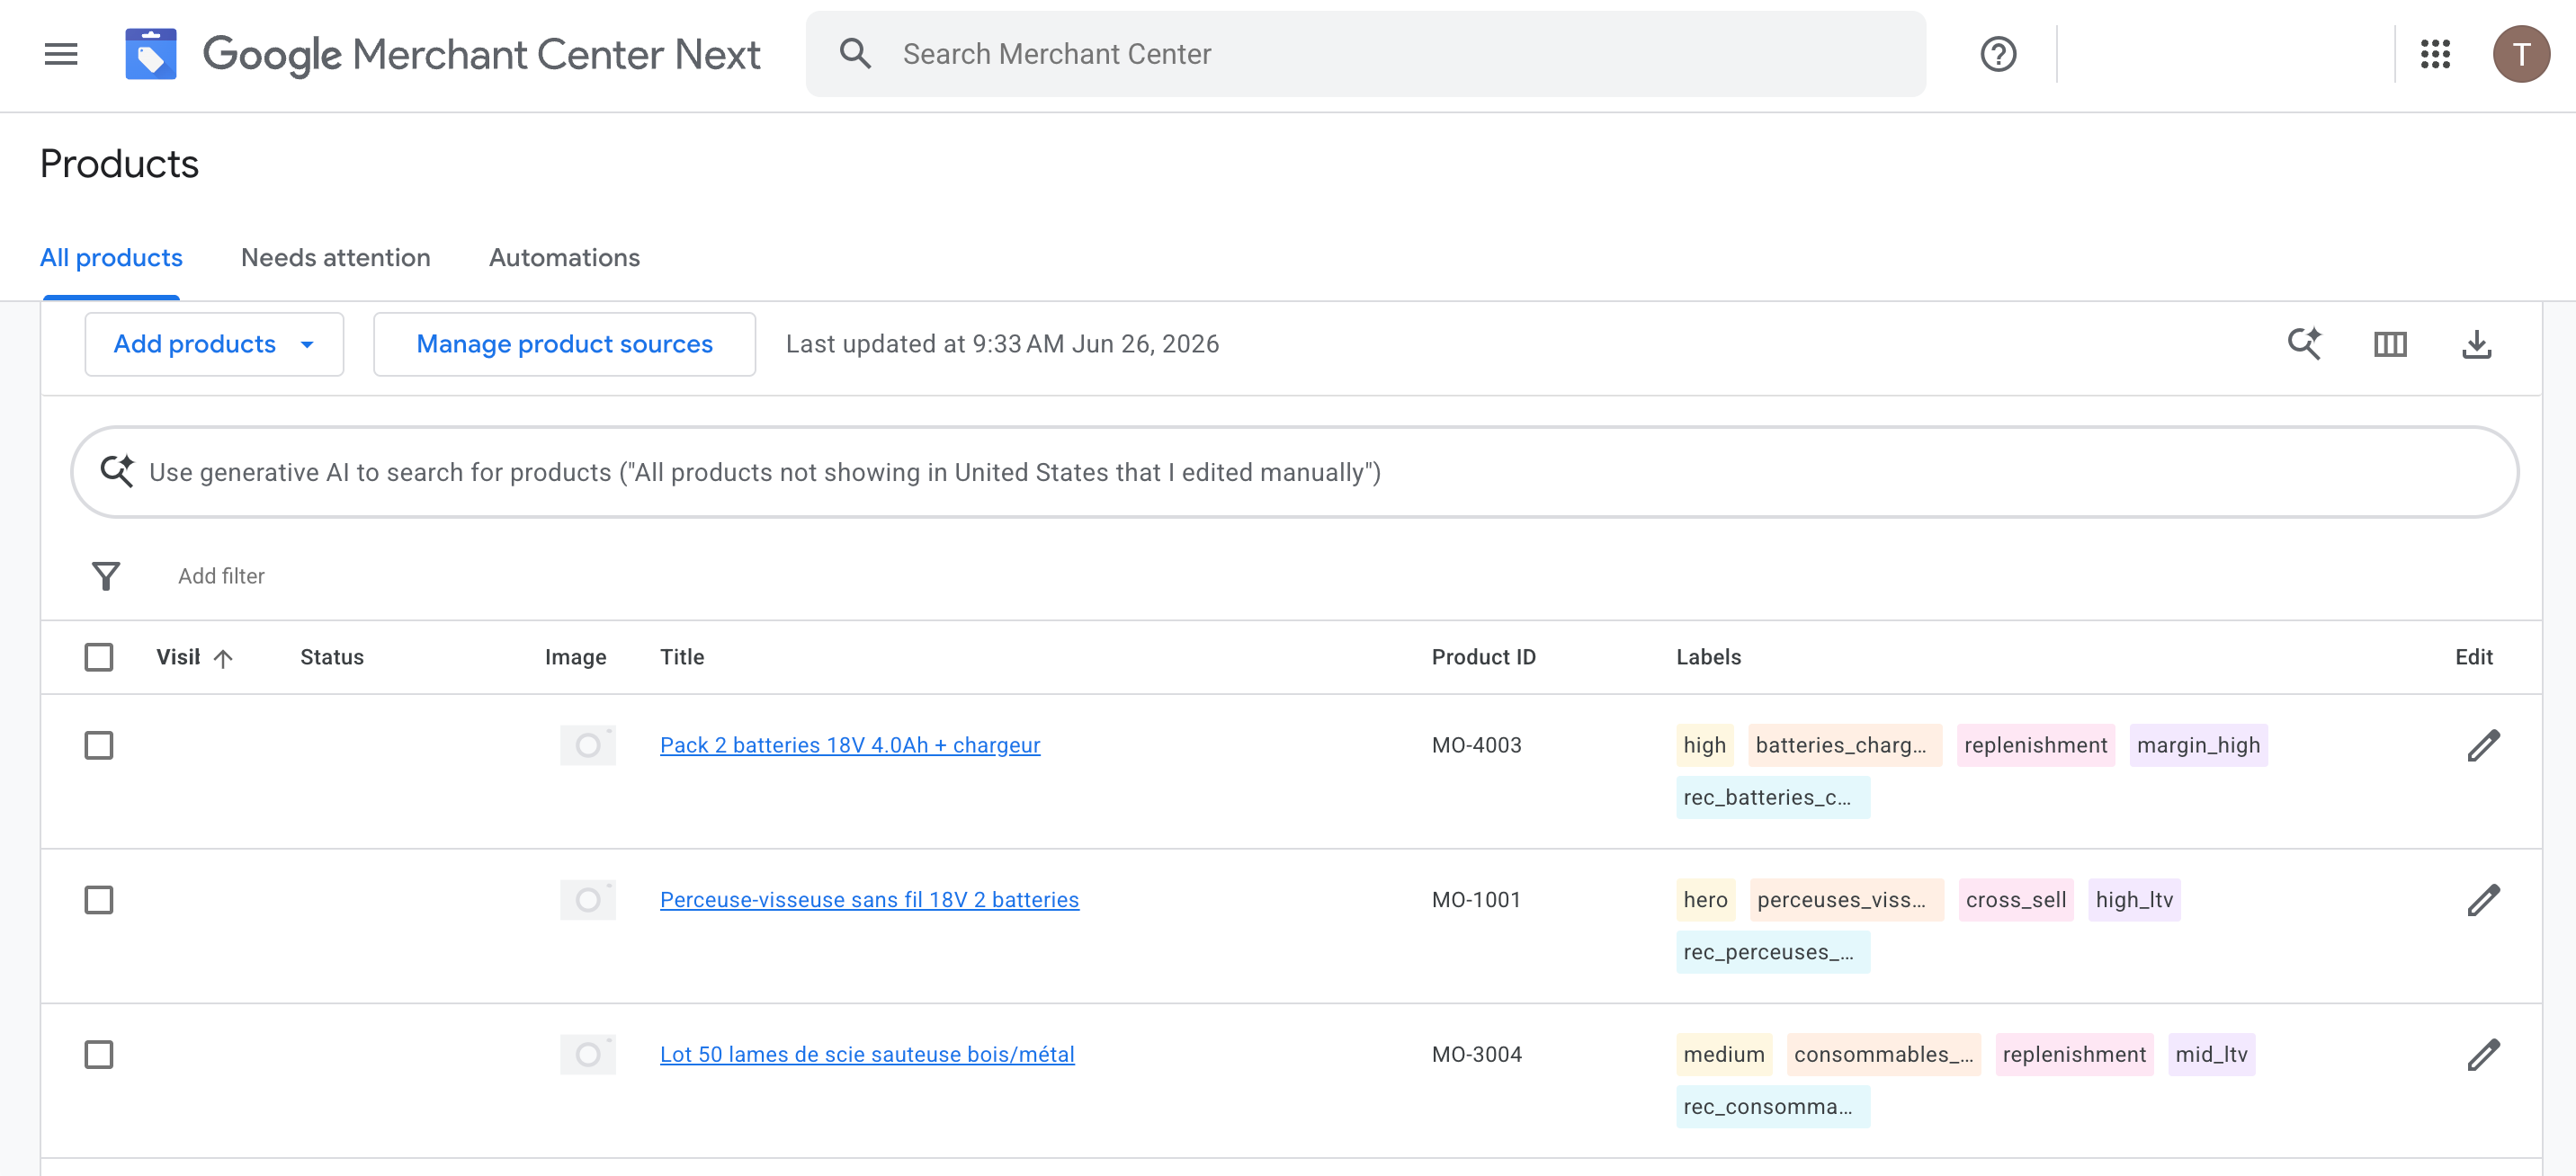Screen dimensions: 2576x1176
Task: Download the products list
Action: point(2476,344)
